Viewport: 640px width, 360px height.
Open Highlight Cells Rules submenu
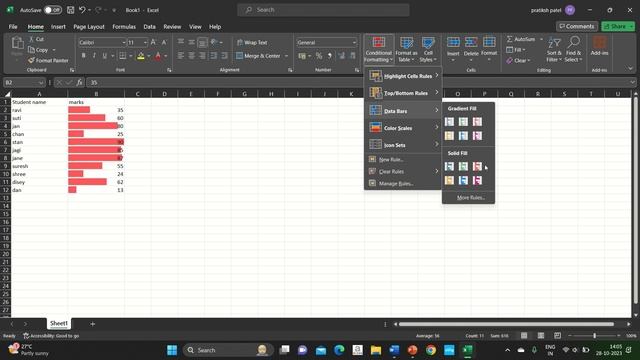point(403,76)
